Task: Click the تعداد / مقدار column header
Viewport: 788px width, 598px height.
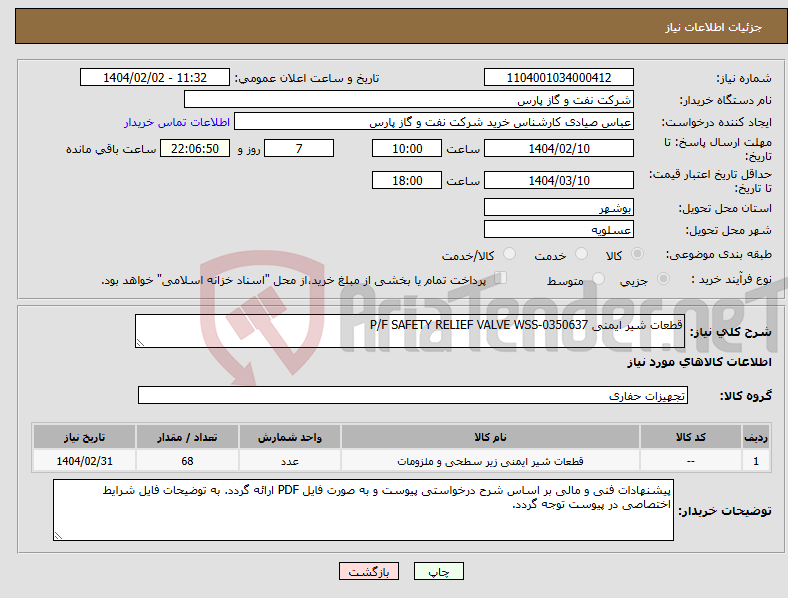Action: pos(187,437)
